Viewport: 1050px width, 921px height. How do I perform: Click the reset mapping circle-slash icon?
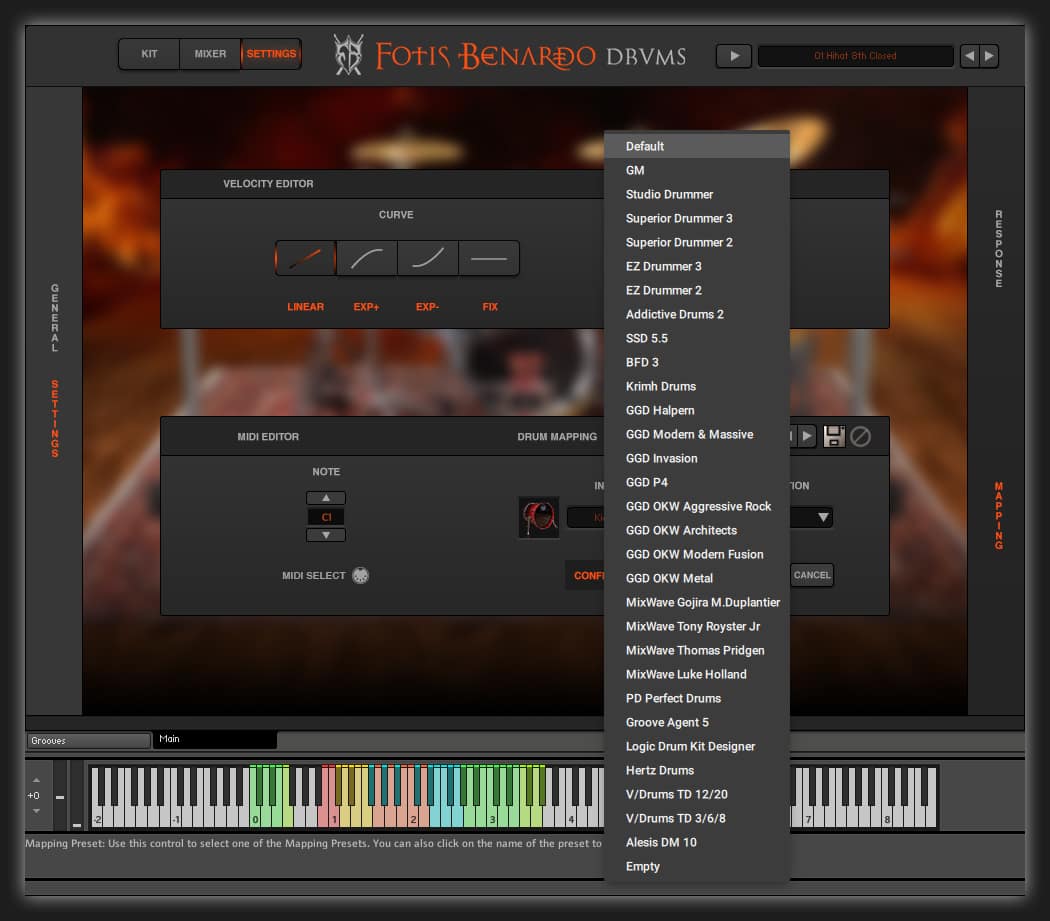(x=860, y=437)
